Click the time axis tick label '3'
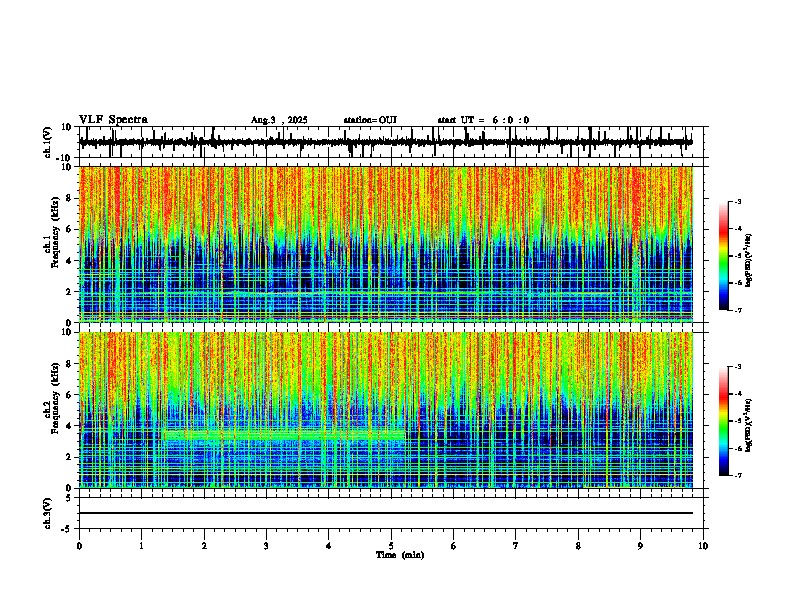792x612 pixels. point(266,546)
